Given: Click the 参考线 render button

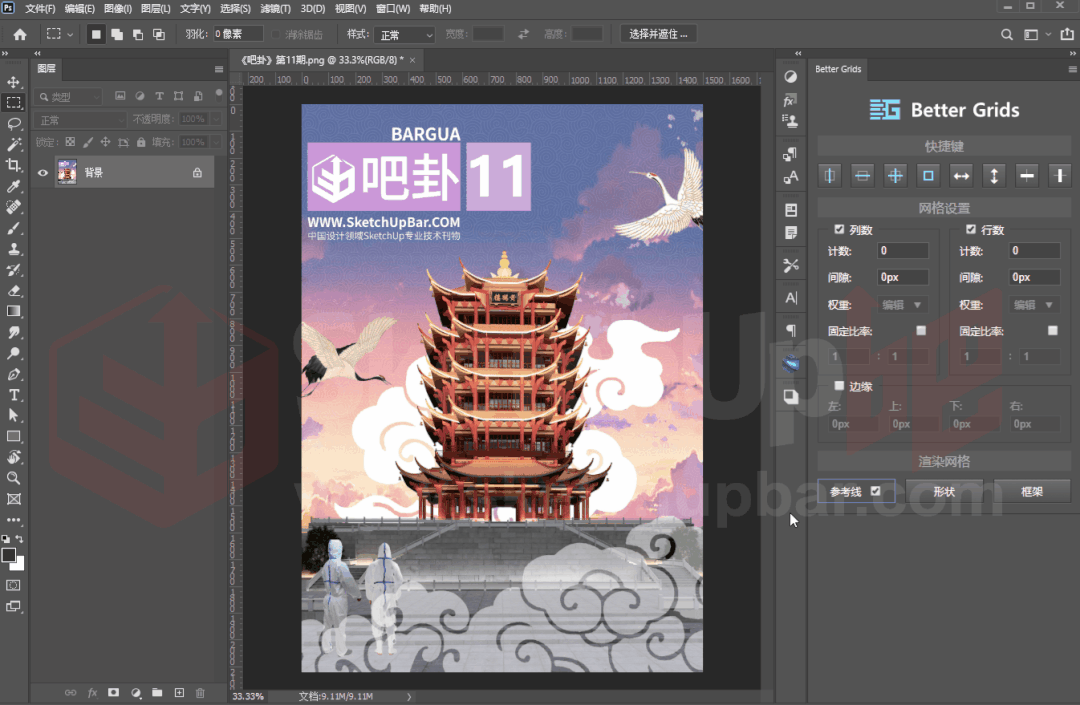Looking at the screenshot, I should 856,492.
